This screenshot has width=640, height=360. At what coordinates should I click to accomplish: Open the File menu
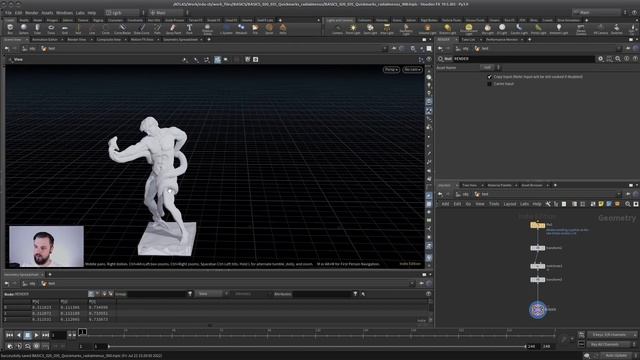click(8, 13)
